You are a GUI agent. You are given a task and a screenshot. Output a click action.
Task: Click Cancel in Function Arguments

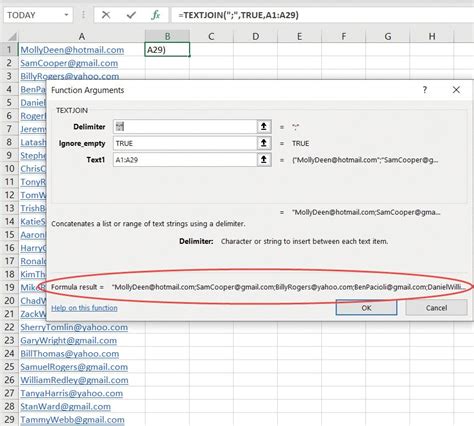436,308
